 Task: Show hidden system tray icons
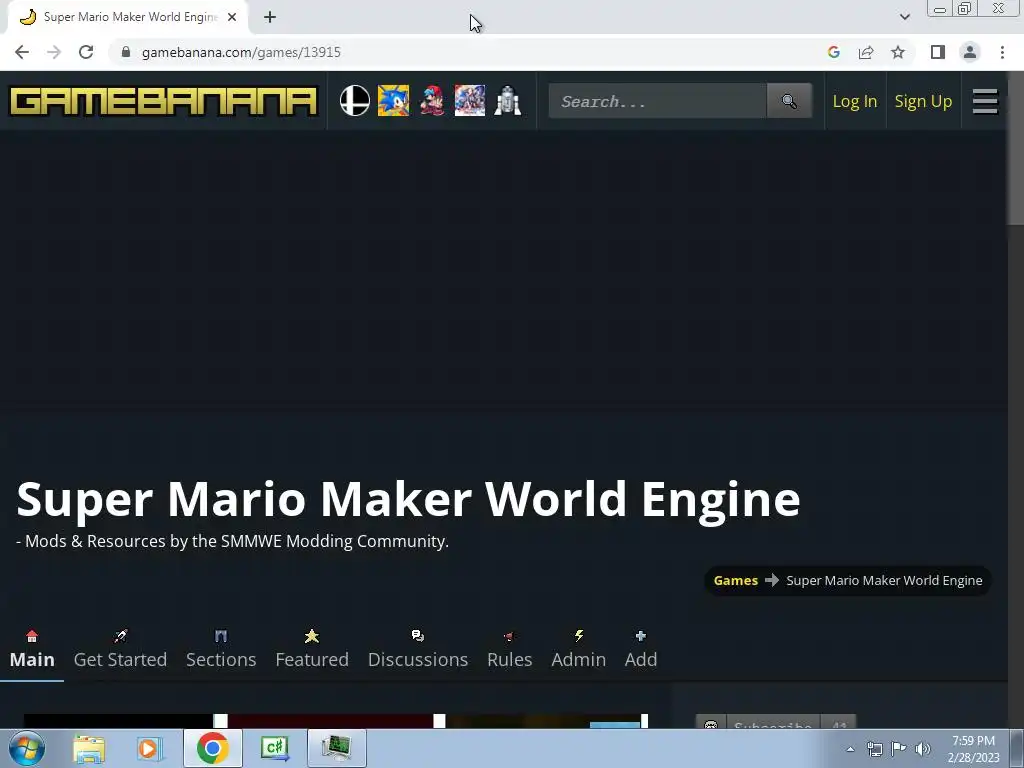point(850,749)
